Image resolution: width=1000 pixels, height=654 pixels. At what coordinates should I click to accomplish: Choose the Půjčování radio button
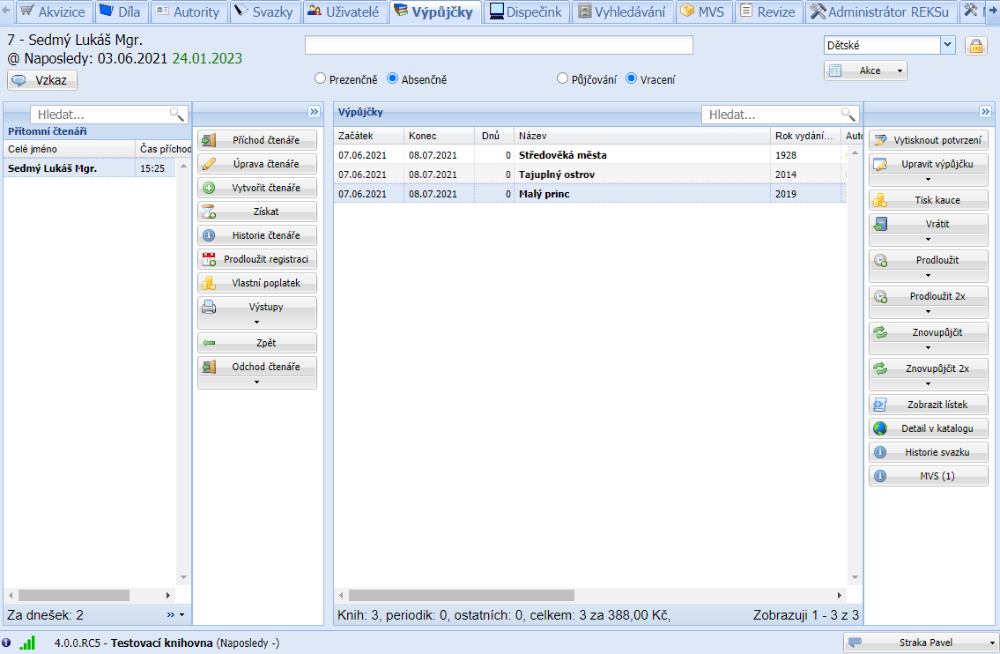pos(563,79)
